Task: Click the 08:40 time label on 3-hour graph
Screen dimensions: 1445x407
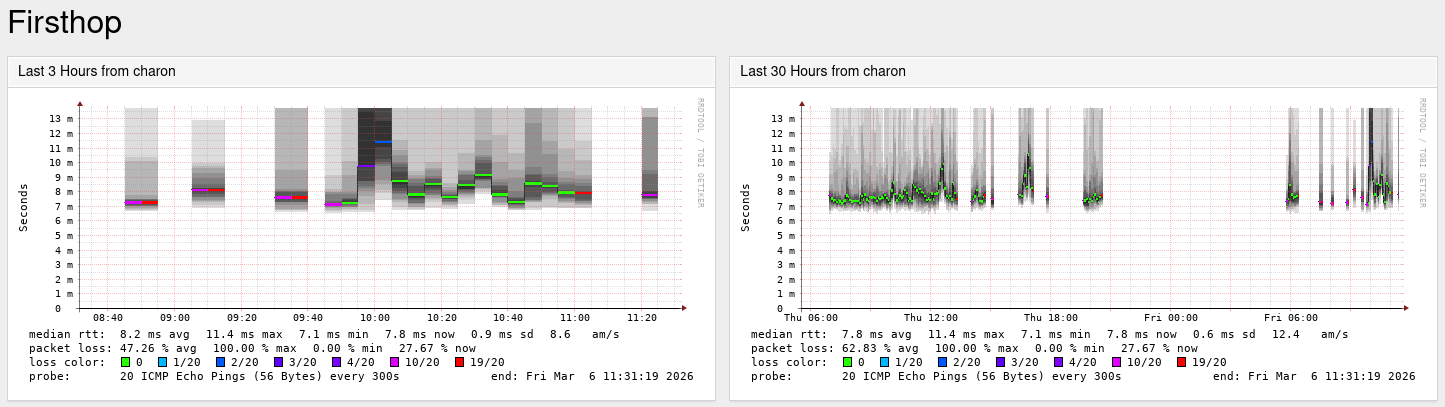Action: [108, 318]
